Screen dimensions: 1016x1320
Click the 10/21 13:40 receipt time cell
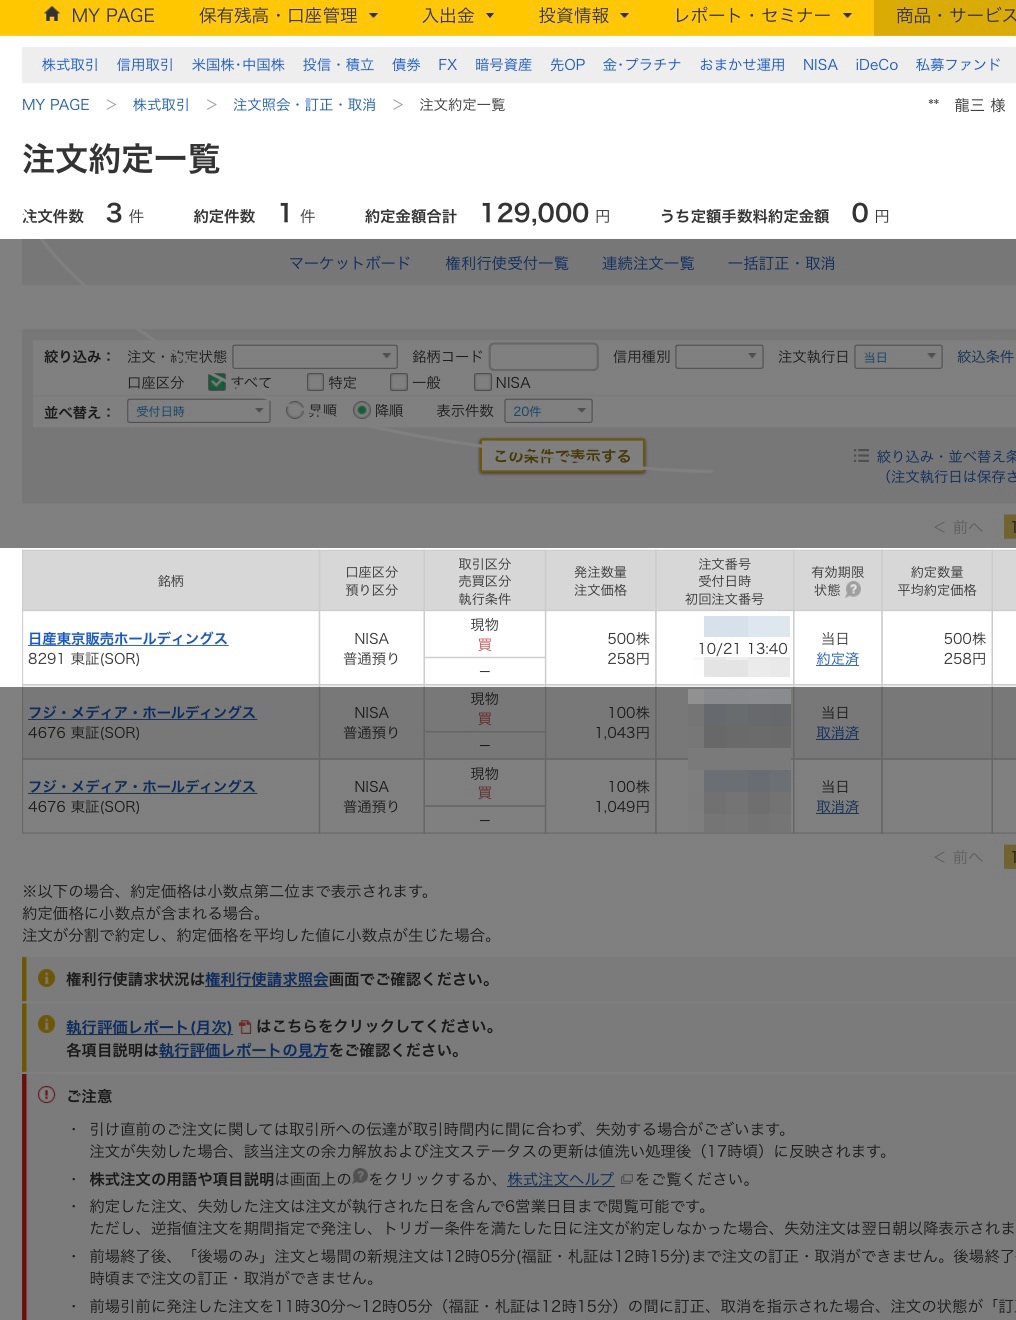click(x=743, y=649)
